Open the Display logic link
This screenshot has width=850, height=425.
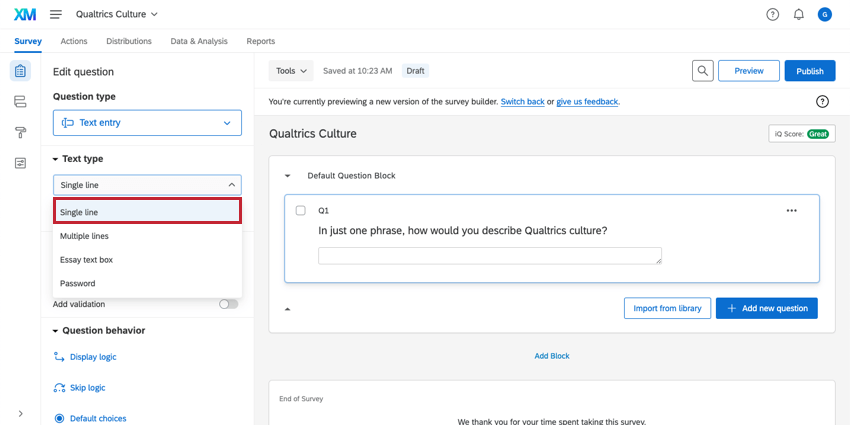click(x=93, y=357)
